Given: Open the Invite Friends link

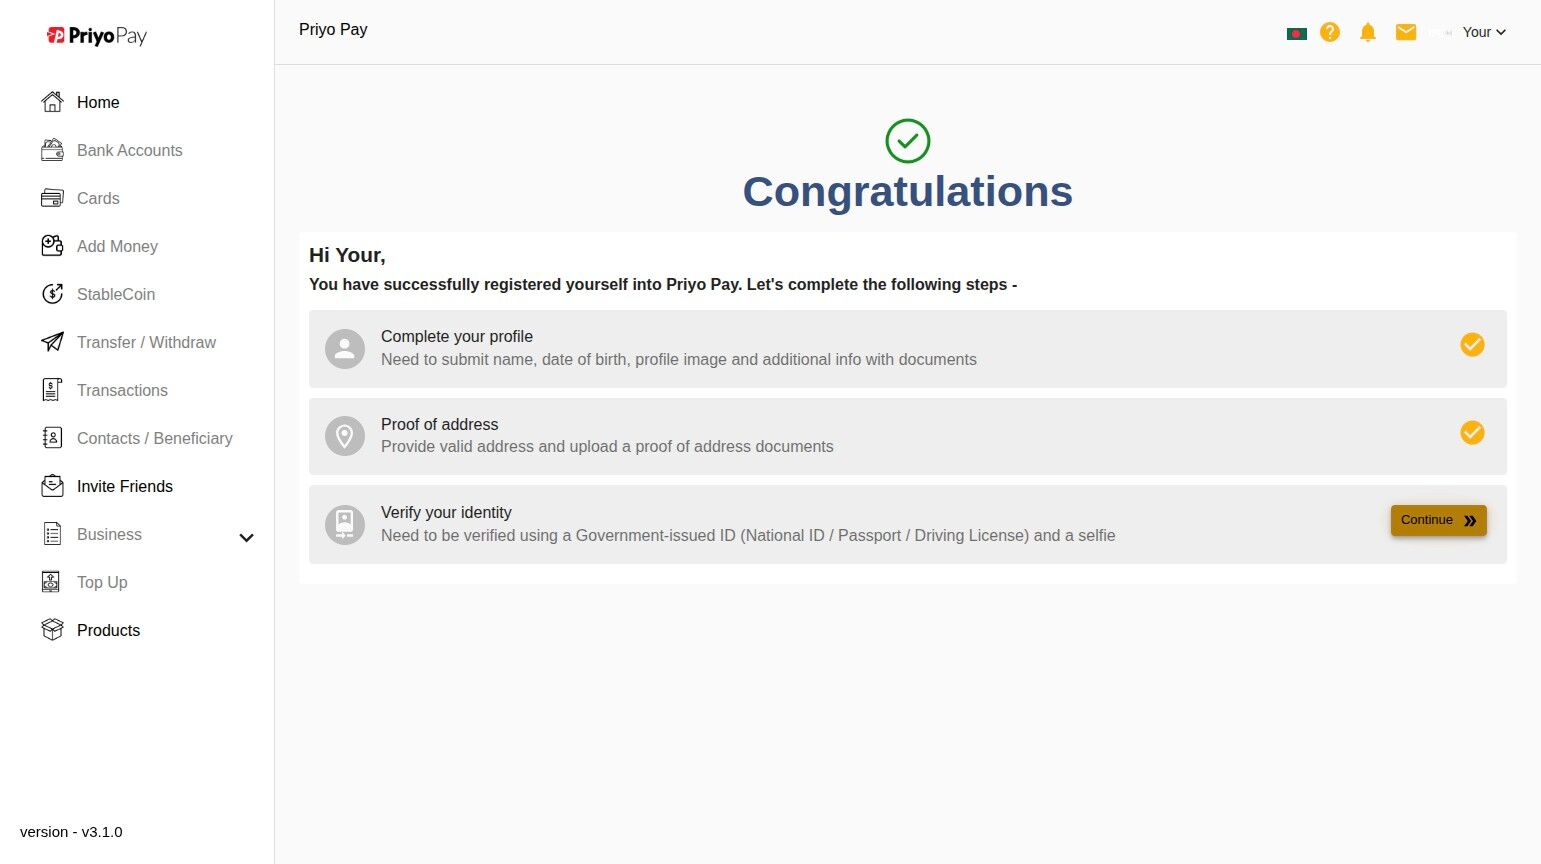Looking at the screenshot, I should [124, 486].
